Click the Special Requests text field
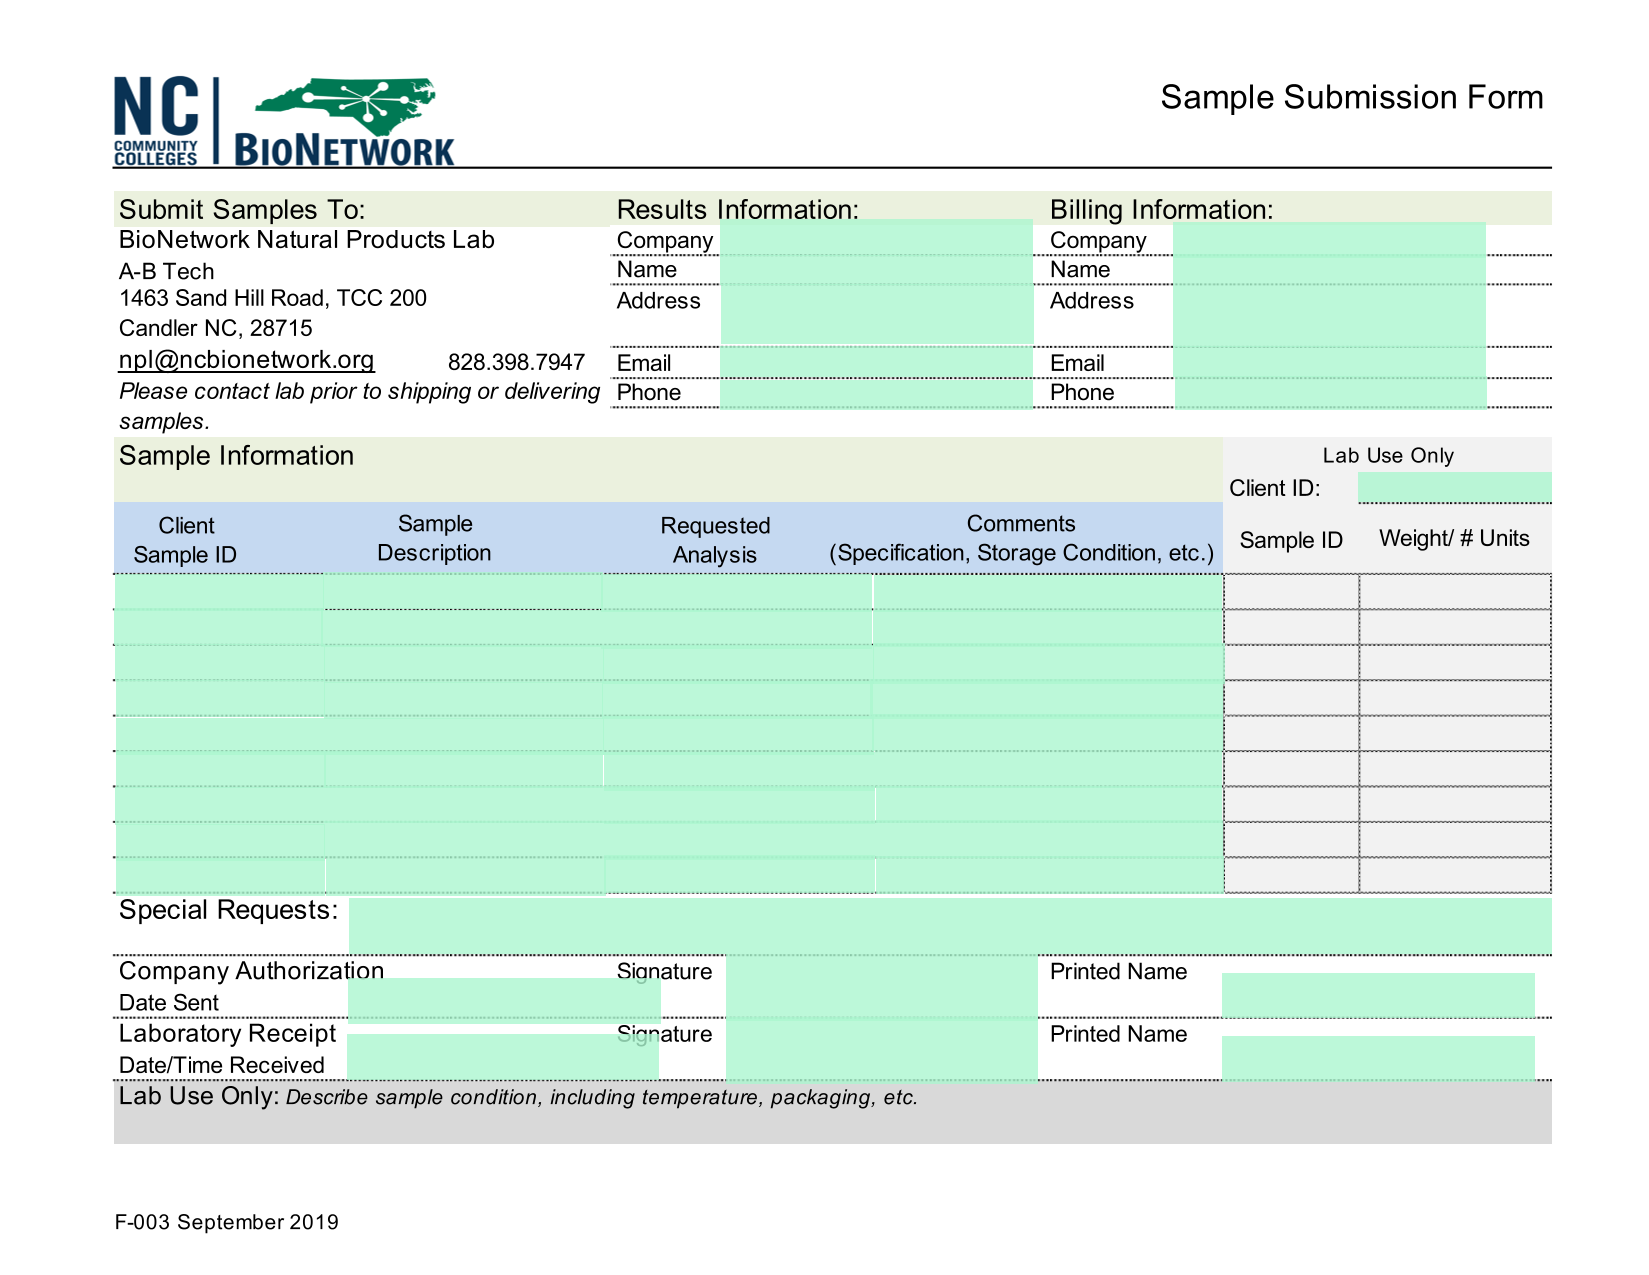The height and width of the screenshot is (1275, 1649). coord(950,926)
